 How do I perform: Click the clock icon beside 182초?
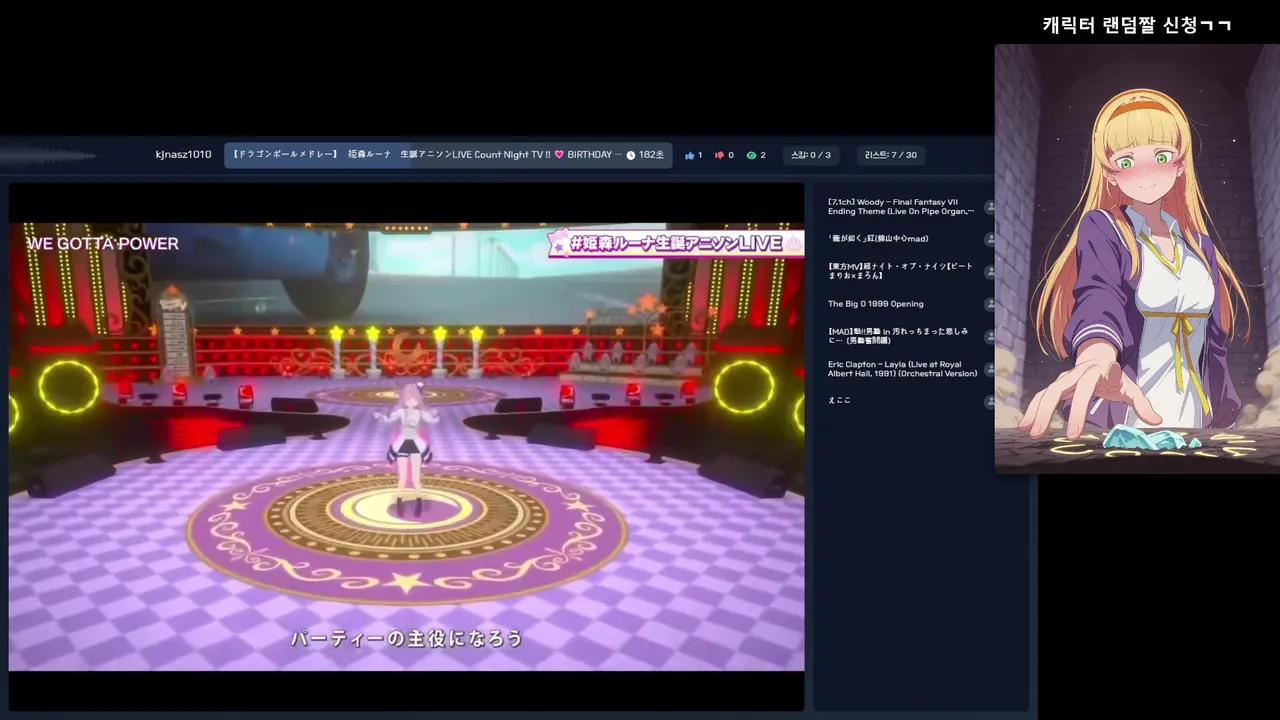pos(631,155)
